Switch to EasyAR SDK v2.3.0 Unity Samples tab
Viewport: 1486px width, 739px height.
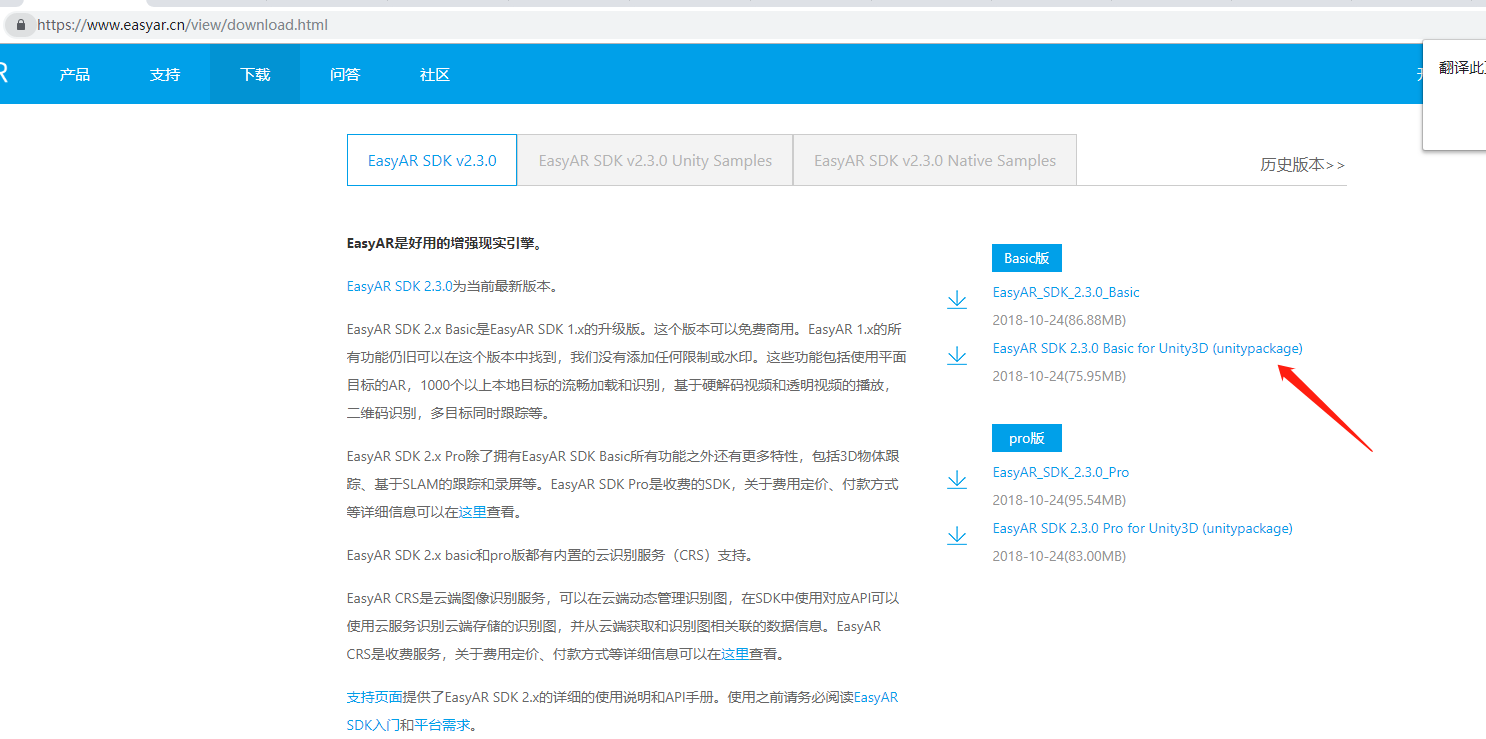click(x=655, y=160)
